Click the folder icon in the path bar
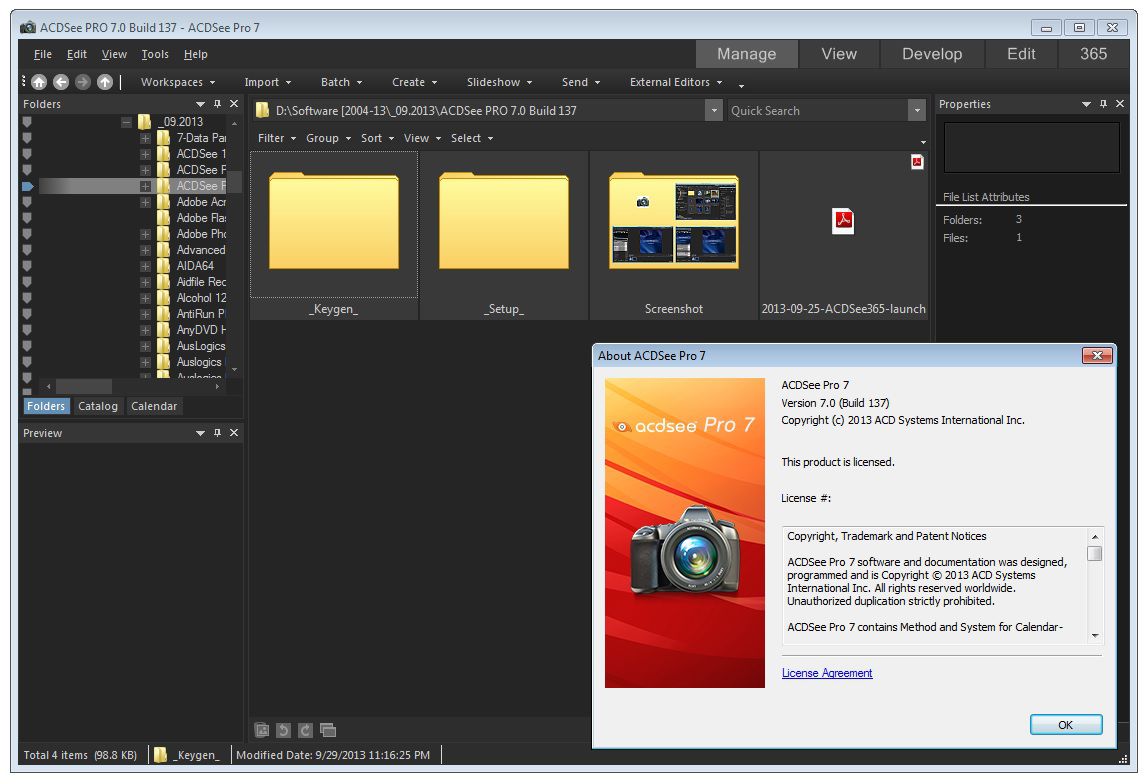The height and width of the screenshot is (784, 1148). point(262,111)
